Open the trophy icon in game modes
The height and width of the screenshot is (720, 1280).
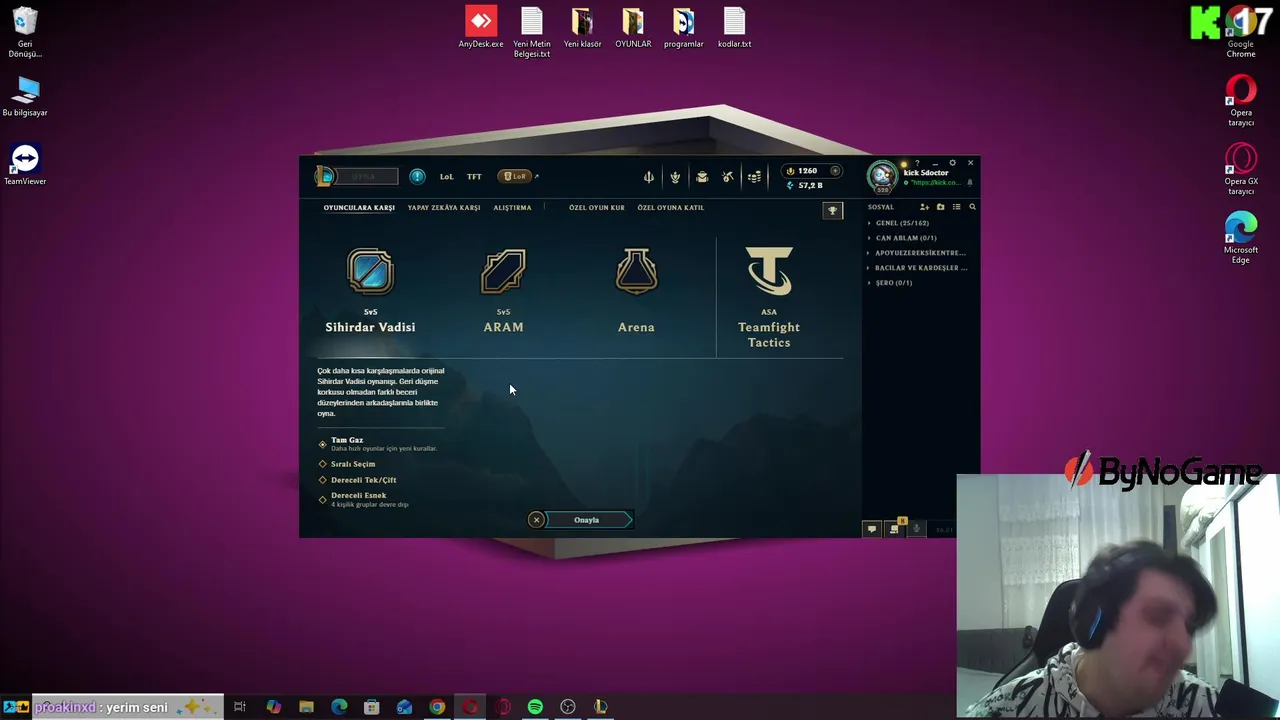tap(832, 210)
